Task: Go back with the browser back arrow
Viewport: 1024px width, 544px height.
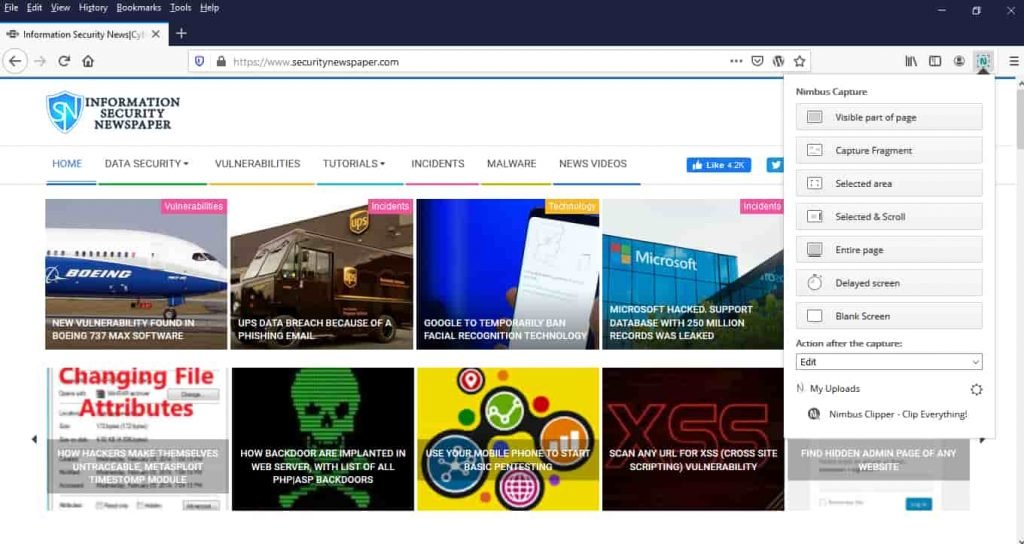Action: pos(15,61)
